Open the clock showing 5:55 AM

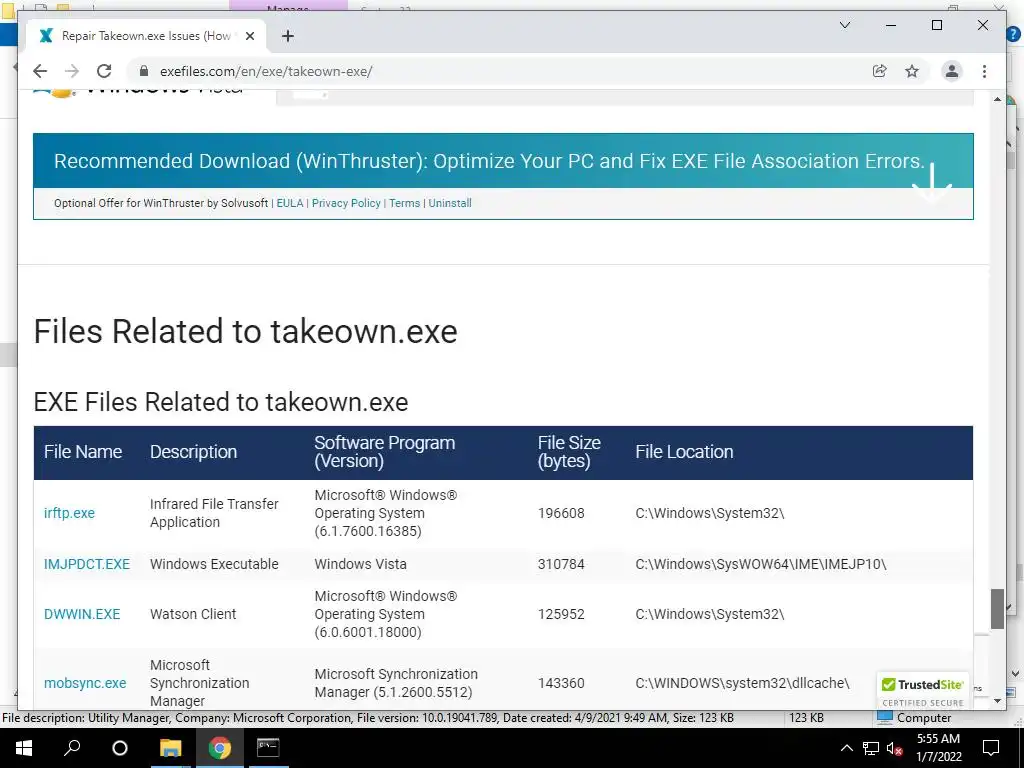938,748
